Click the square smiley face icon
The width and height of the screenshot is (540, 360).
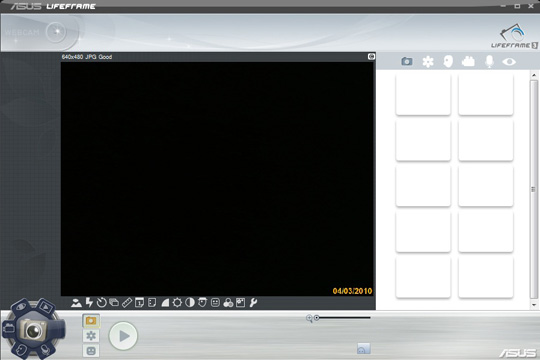pos(215,302)
